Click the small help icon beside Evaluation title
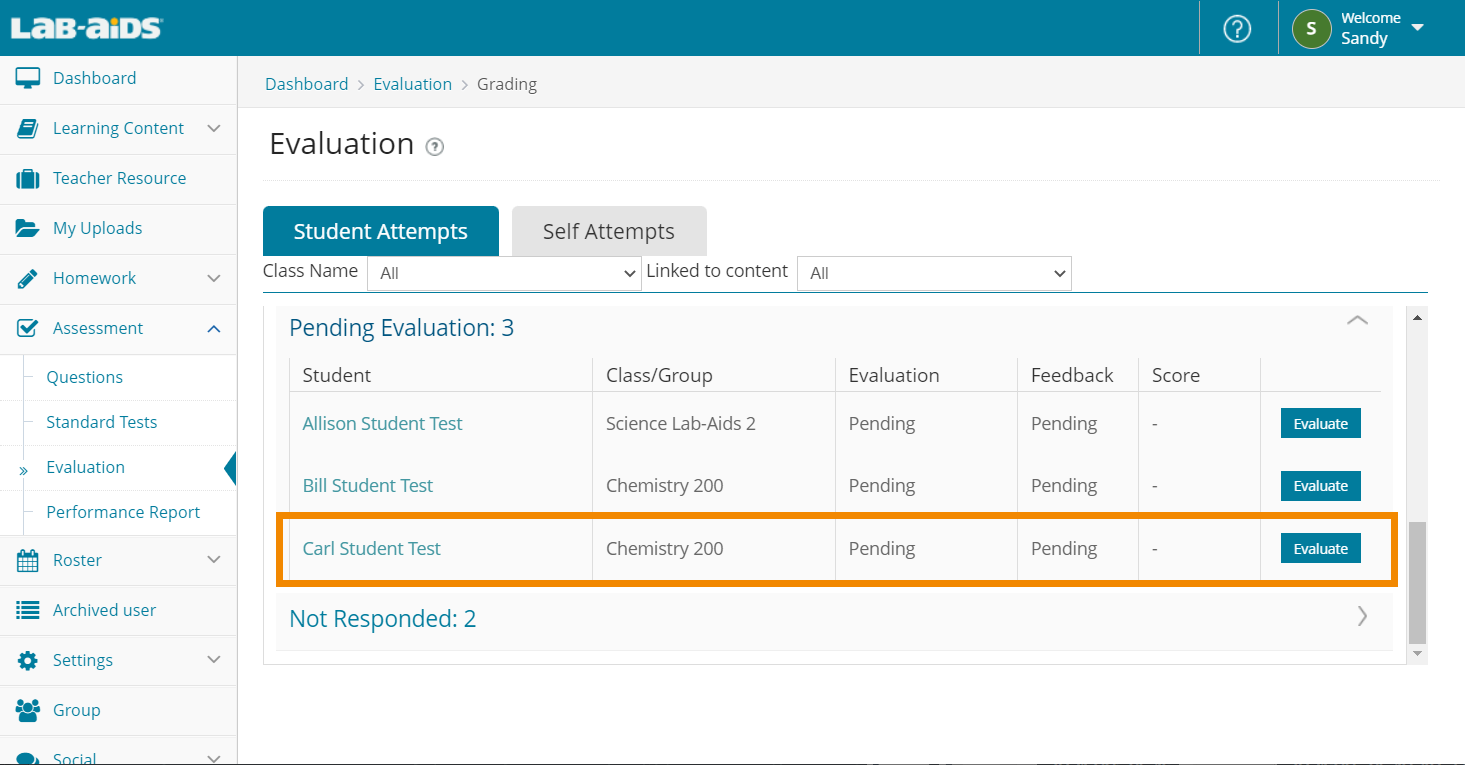 click(x=434, y=147)
